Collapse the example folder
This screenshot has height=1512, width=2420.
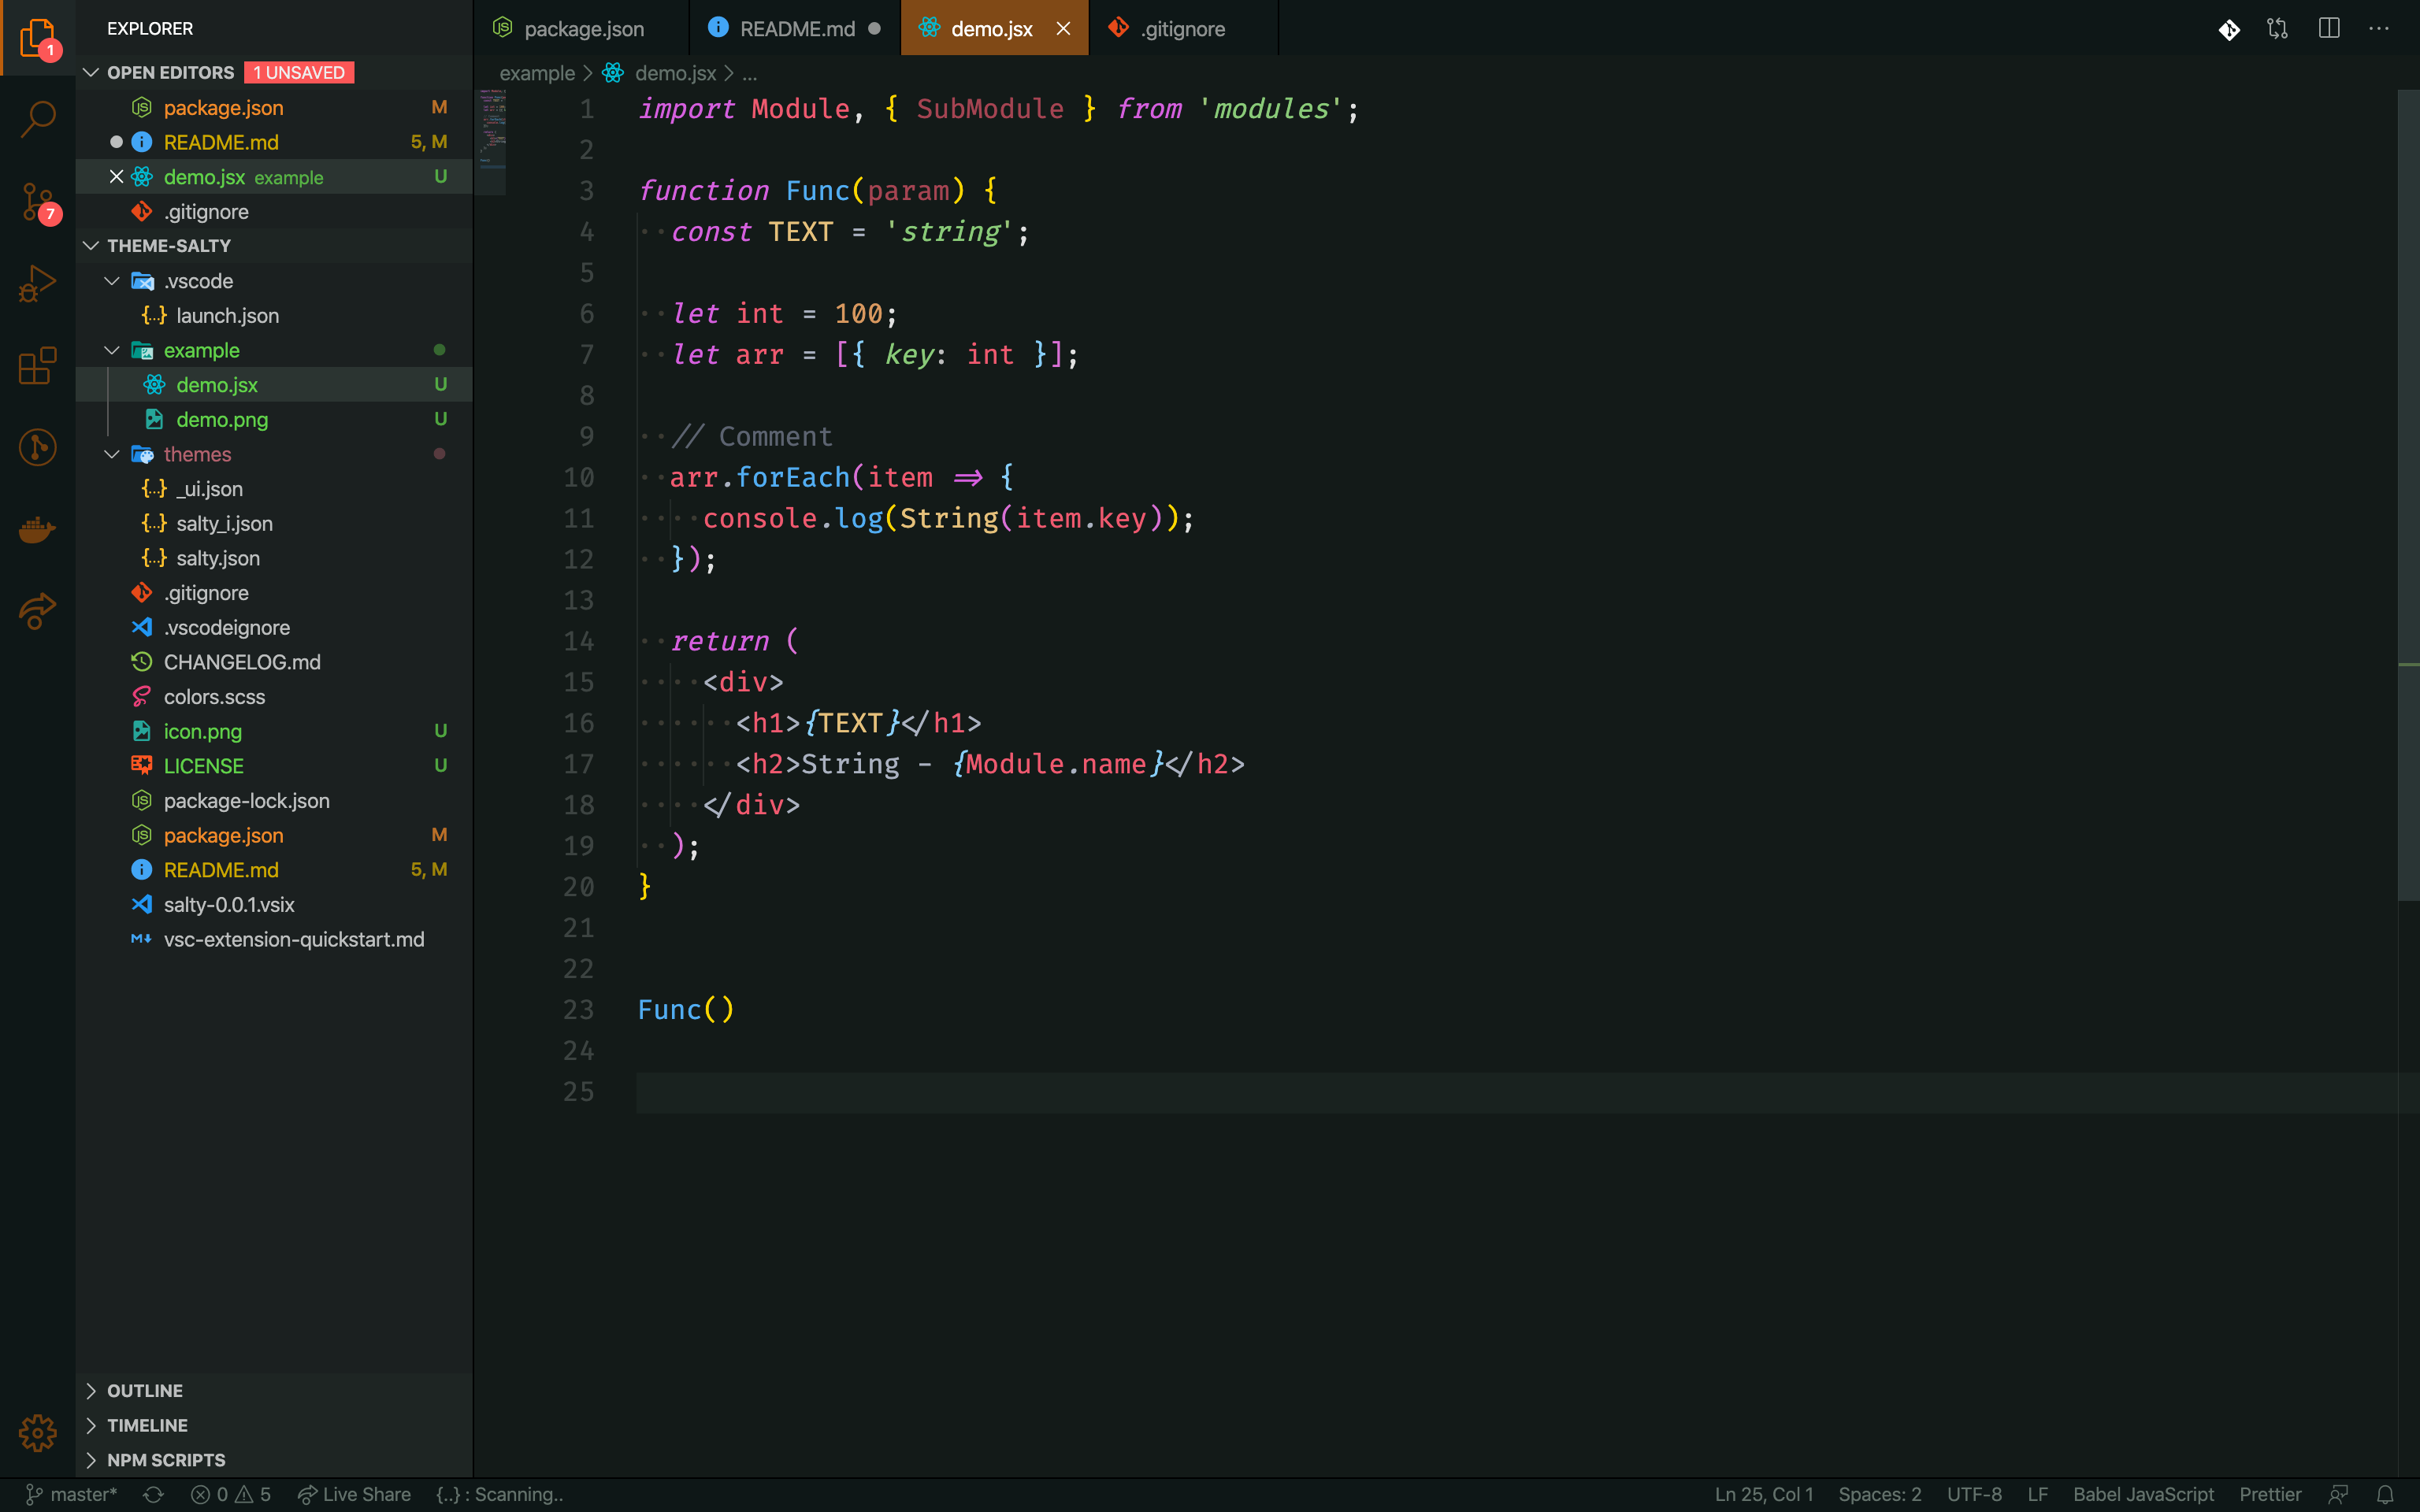point(112,350)
